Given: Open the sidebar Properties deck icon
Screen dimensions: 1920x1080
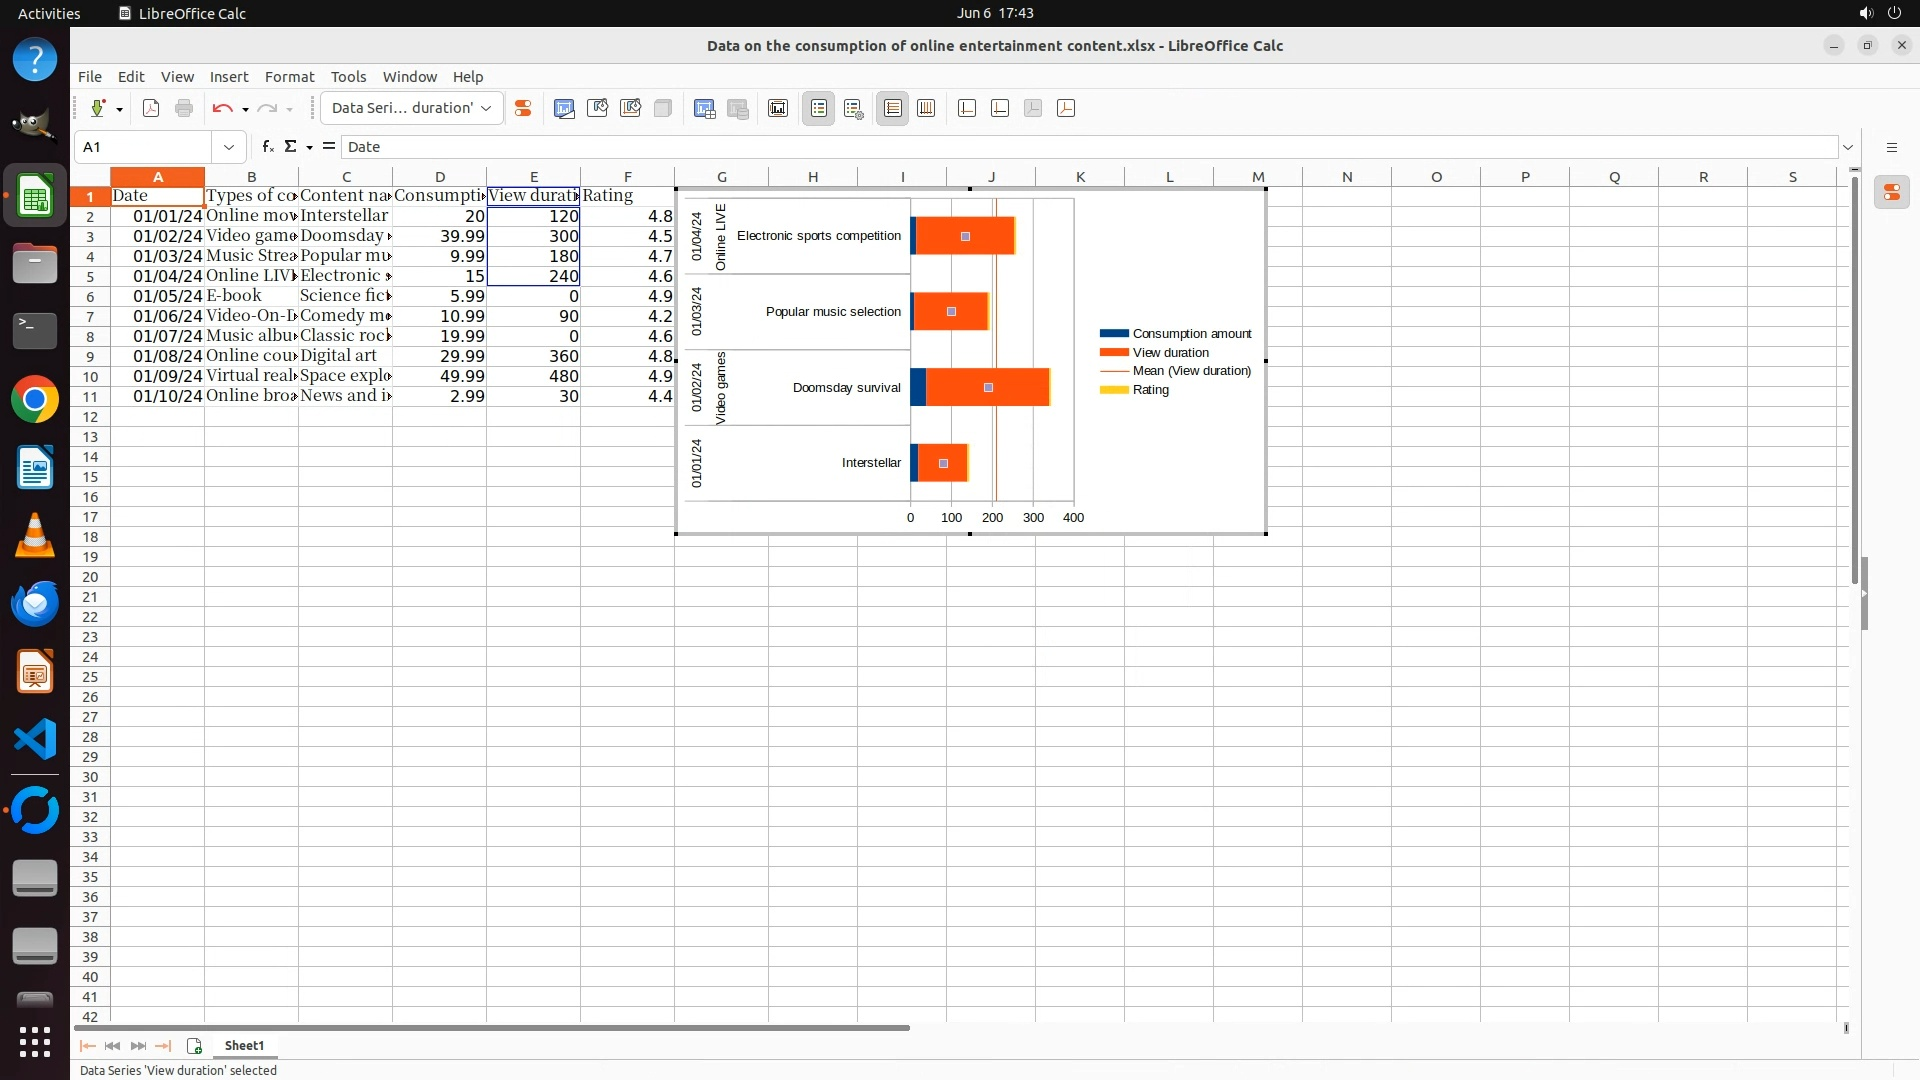Looking at the screenshot, I should point(1891,192).
